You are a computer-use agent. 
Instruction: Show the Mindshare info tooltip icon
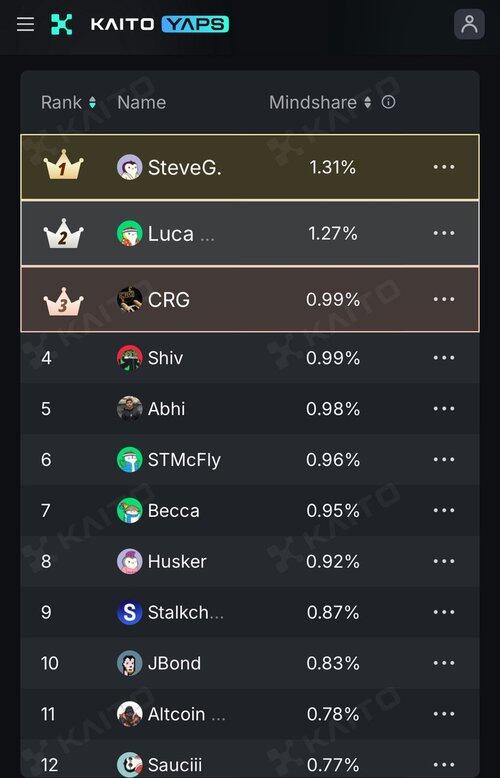tap(388, 102)
